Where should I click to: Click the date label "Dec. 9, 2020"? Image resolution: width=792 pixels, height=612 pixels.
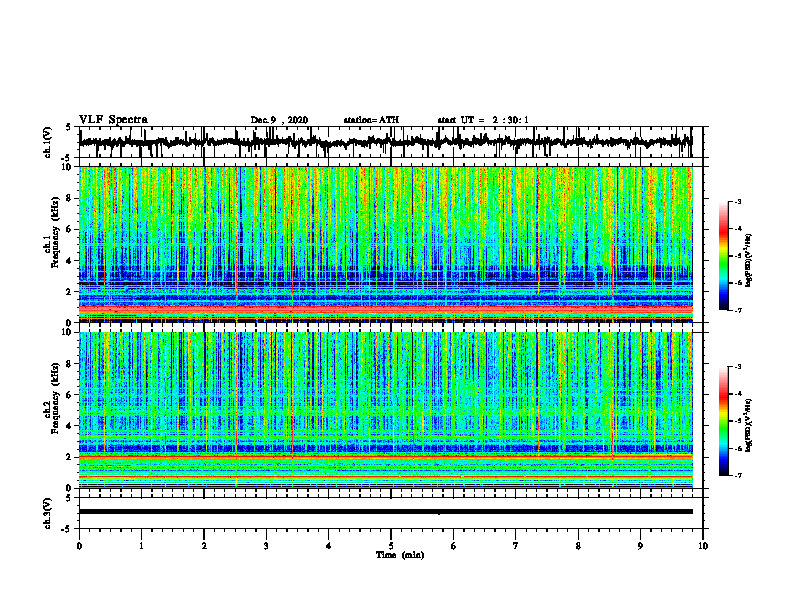pos(279,120)
